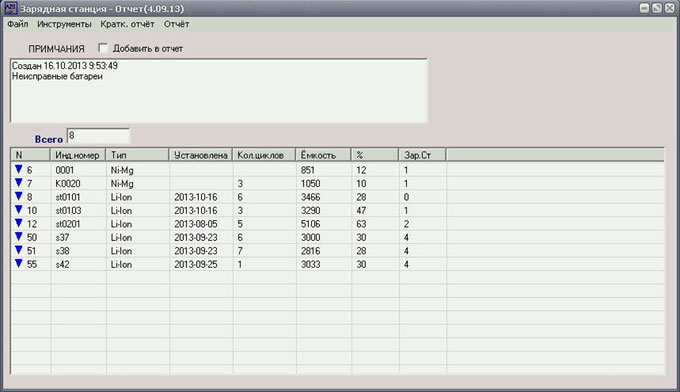Open the Кратк. отчёт menu
Screen dimensions: 680x392
click(128, 24)
